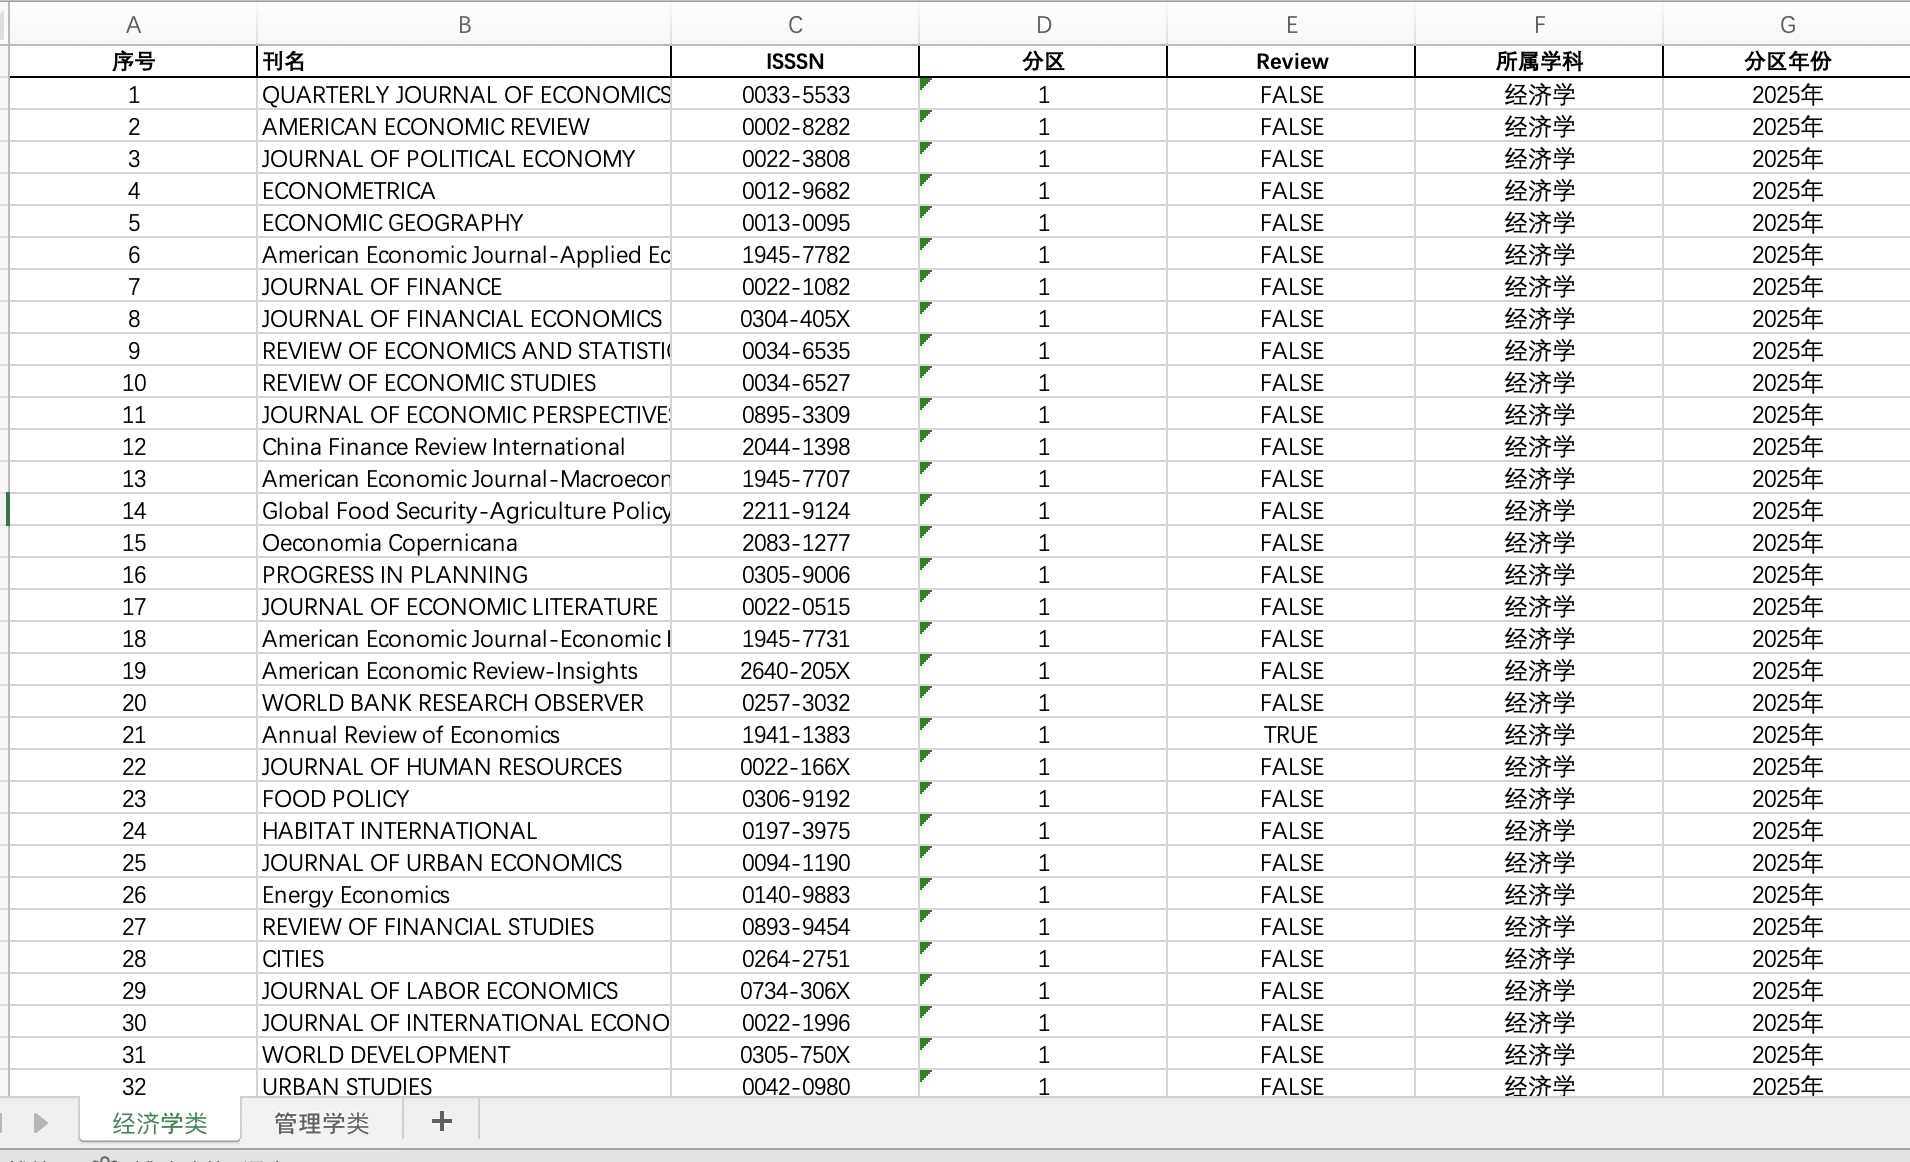This screenshot has height=1162, width=1910.
Task: Select the China Finance Review International cell
Action: point(464,446)
